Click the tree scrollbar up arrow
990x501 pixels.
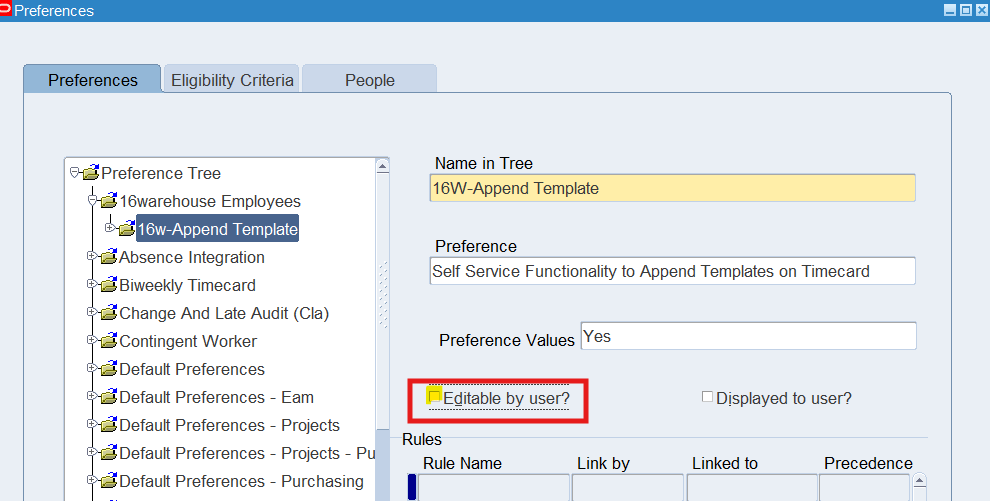pyautogui.click(x=383, y=166)
